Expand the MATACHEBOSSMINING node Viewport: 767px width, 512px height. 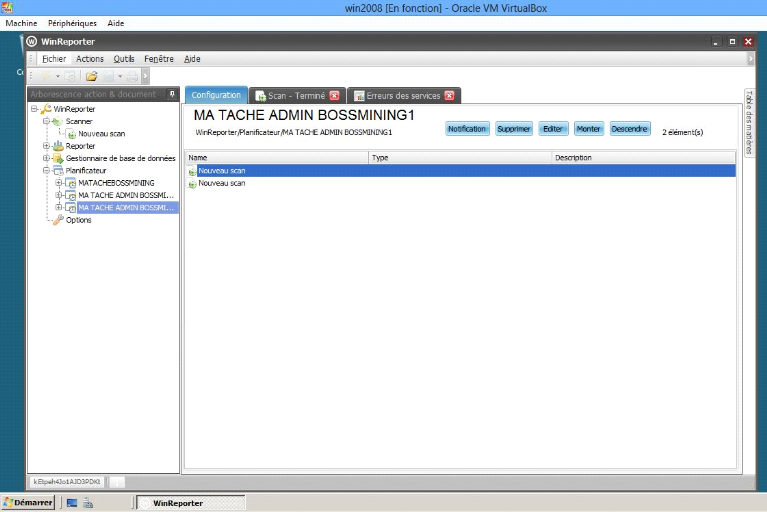click(x=59, y=182)
